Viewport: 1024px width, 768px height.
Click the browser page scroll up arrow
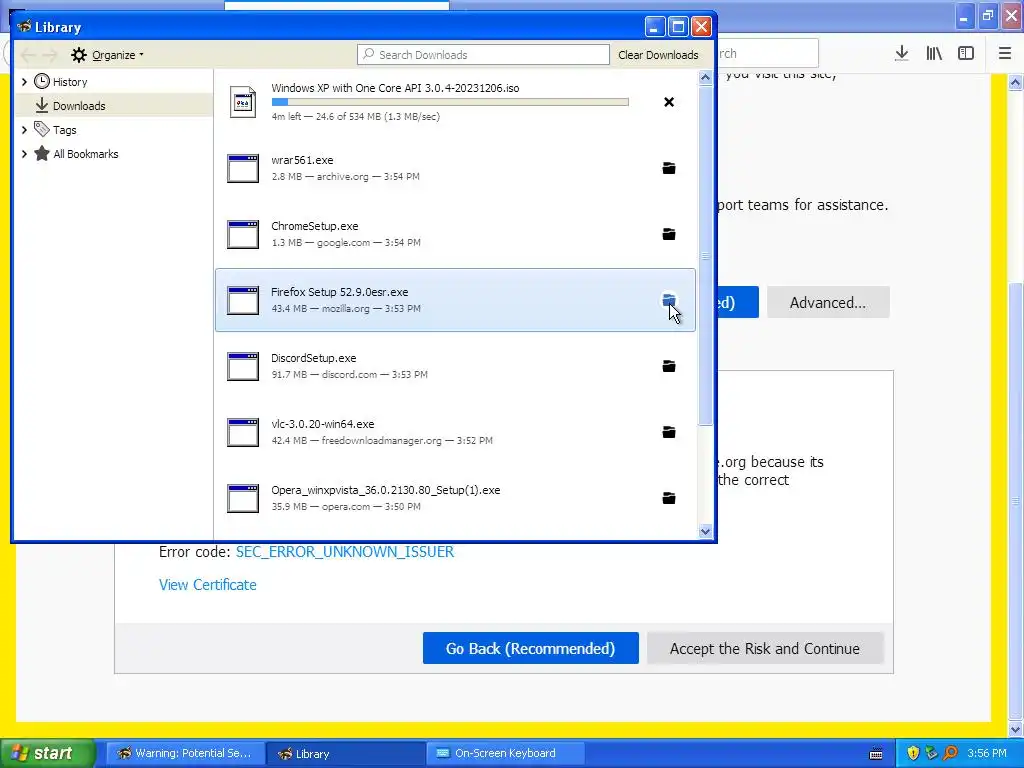(1015, 82)
